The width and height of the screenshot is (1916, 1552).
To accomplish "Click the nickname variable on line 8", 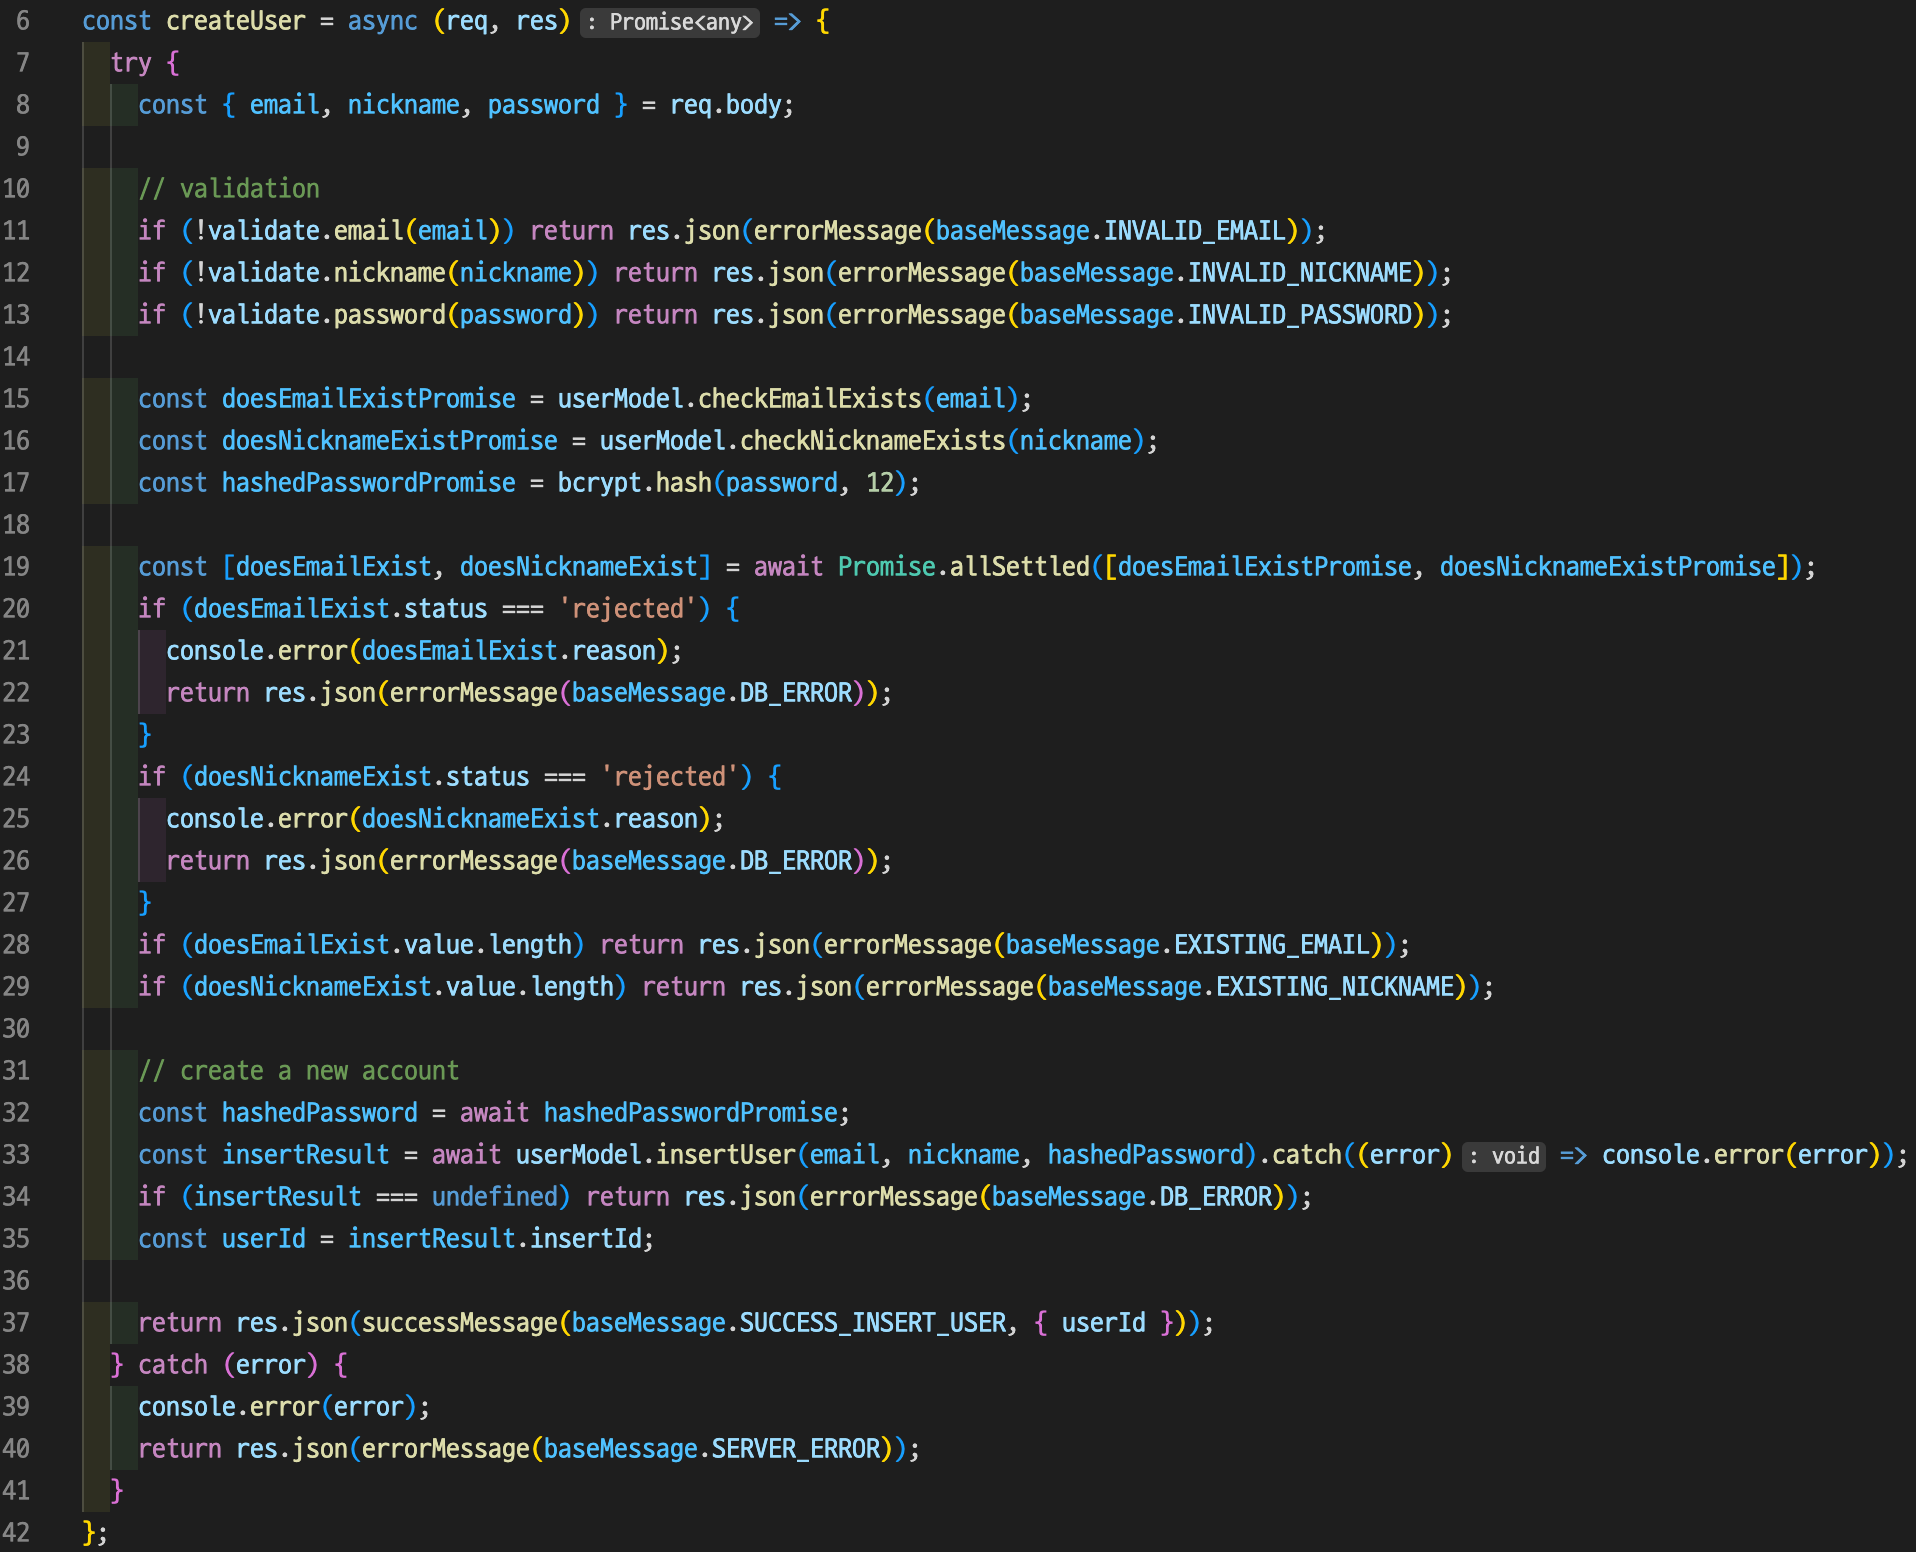I will point(403,105).
